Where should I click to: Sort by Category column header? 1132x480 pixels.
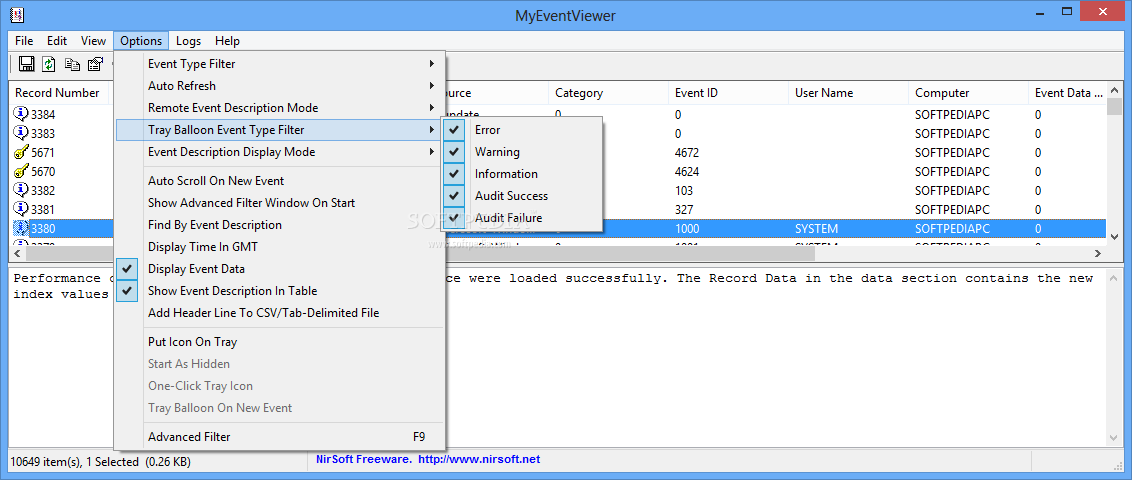[609, 93]
